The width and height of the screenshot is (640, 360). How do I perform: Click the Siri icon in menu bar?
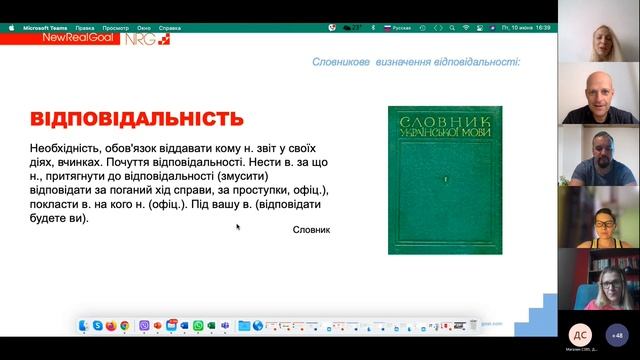coord(493,28)
